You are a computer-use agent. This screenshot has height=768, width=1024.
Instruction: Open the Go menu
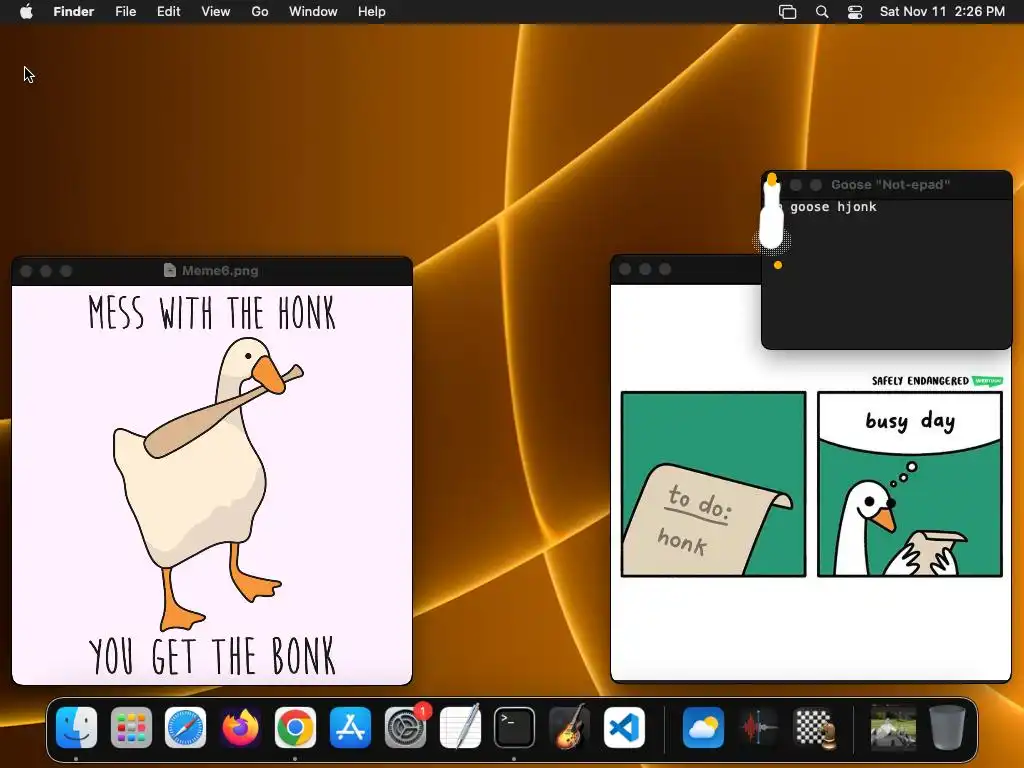point(260,11)
